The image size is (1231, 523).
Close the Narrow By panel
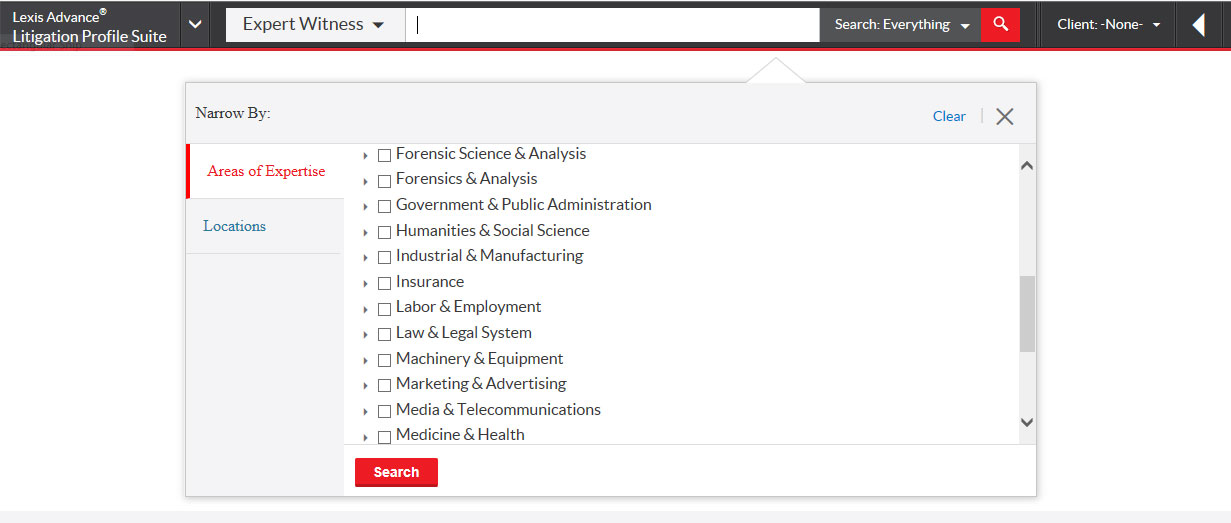1005,116
